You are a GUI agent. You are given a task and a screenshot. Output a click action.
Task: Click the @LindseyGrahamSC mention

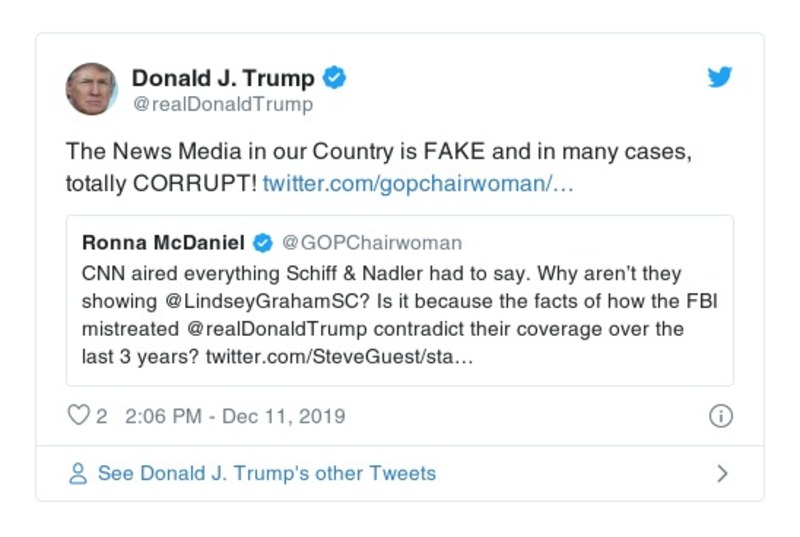pyautogui.click(x=258, y=301)
